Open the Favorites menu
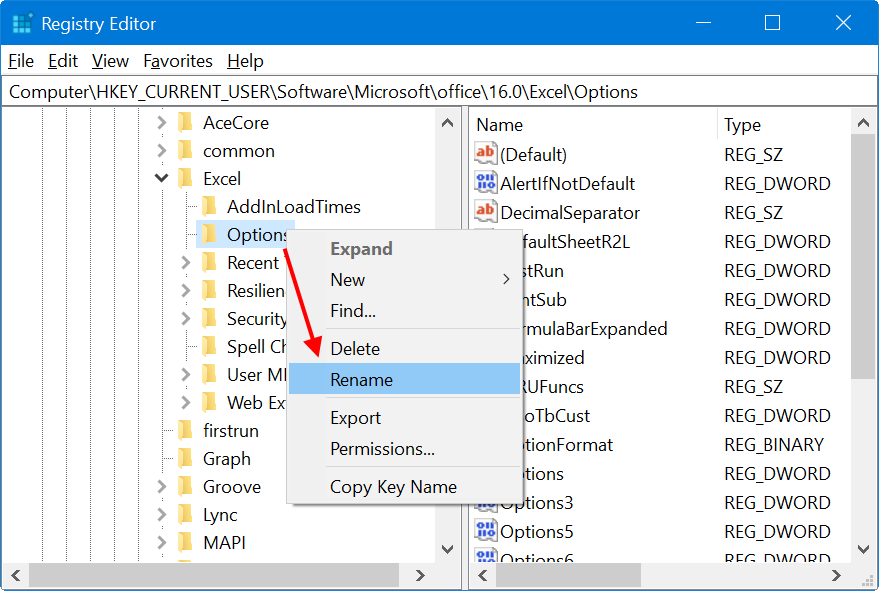The height and width of the screenshot is (591, 879). 178,61
